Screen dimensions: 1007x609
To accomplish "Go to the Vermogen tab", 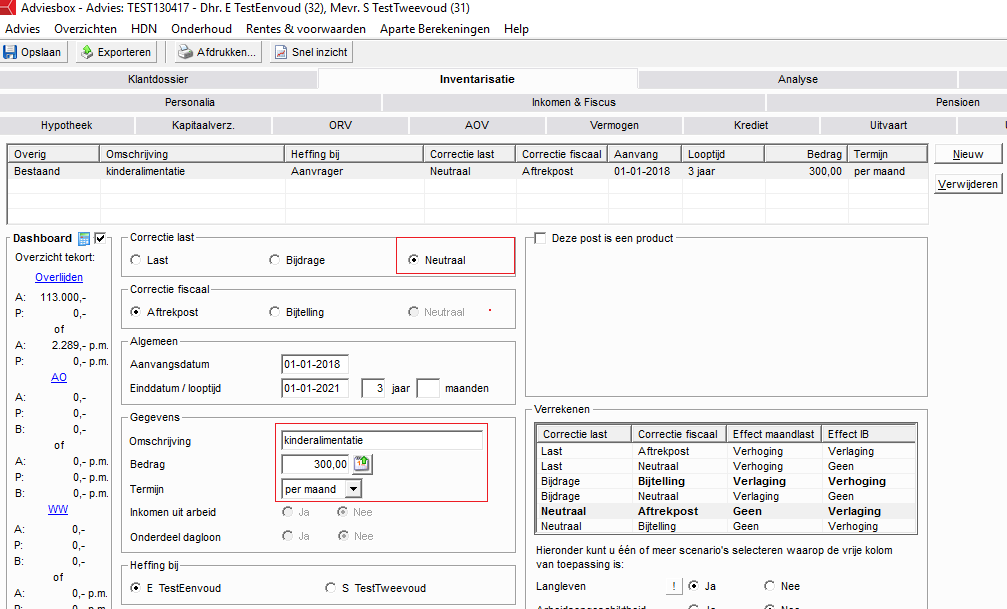I will [x=614, y=125].
